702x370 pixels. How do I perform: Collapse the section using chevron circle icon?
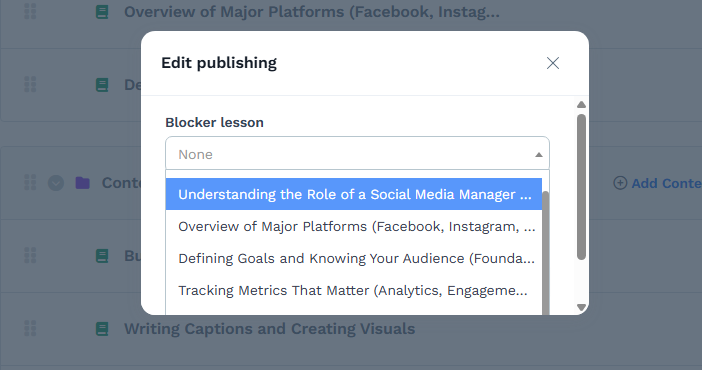coord(56,183)
